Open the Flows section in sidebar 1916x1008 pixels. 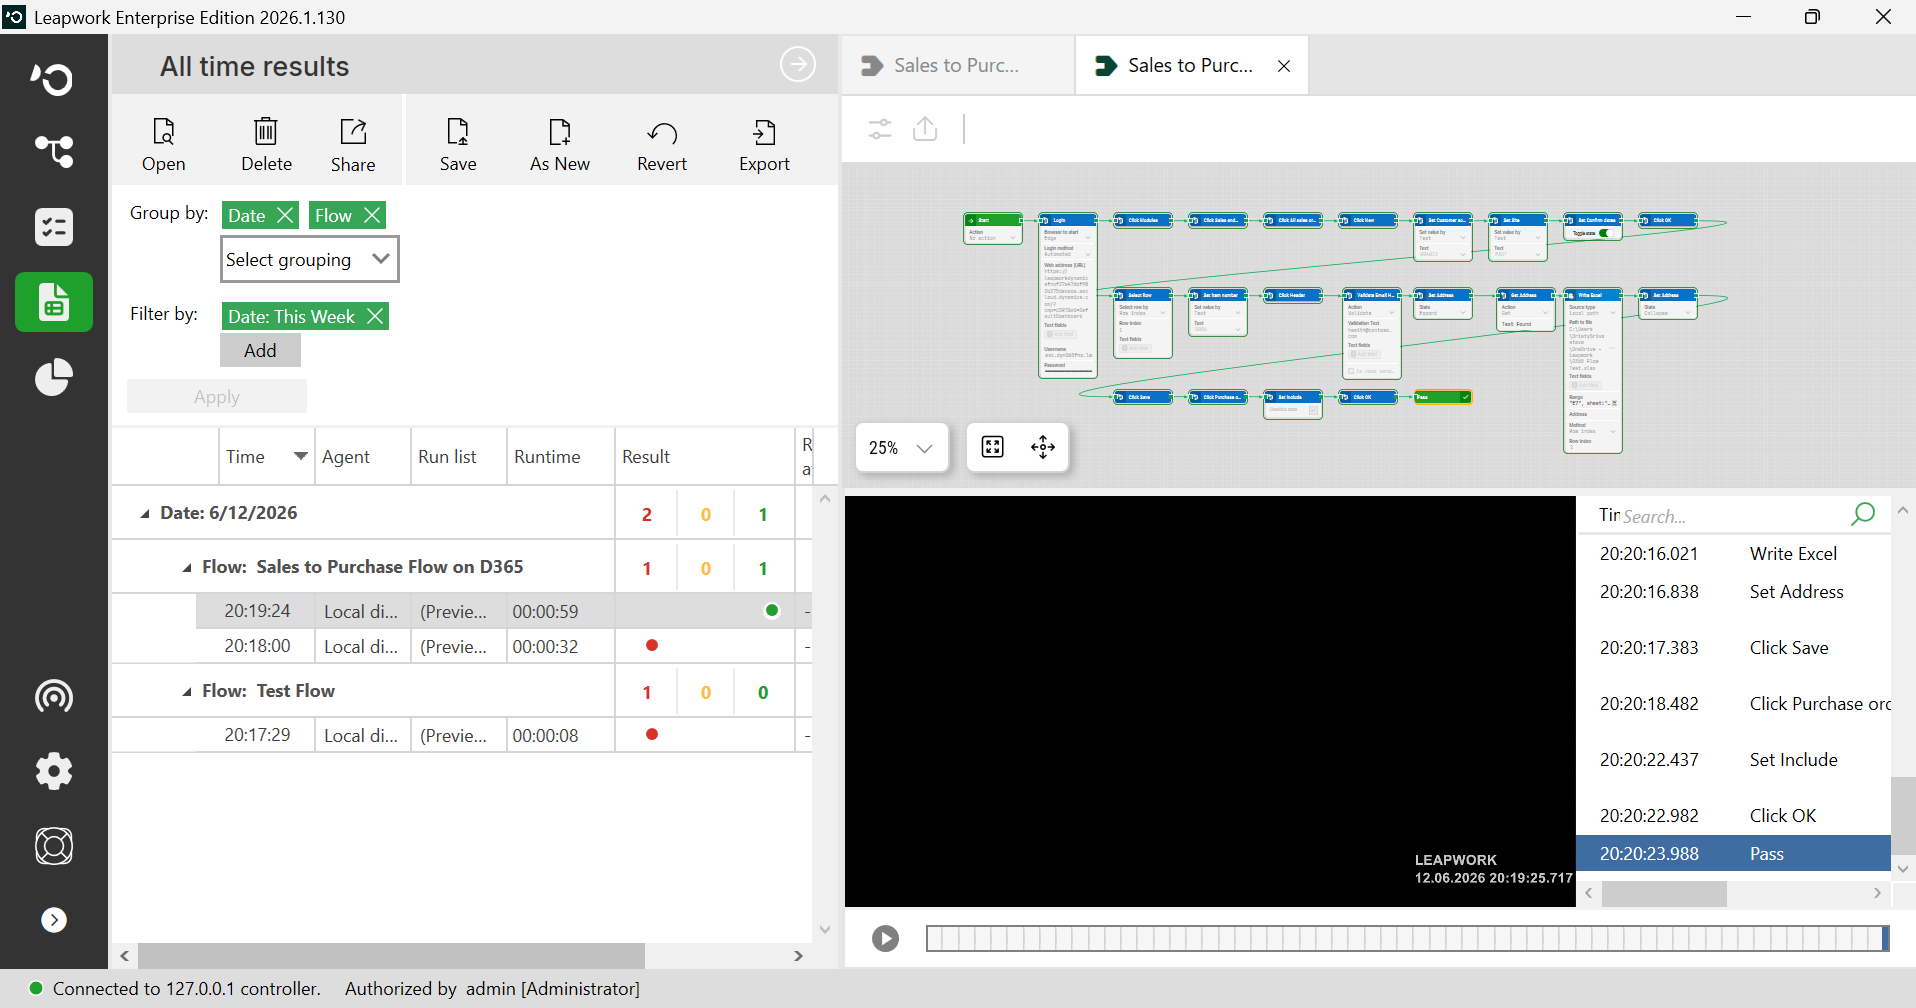(x=54, y=151)
